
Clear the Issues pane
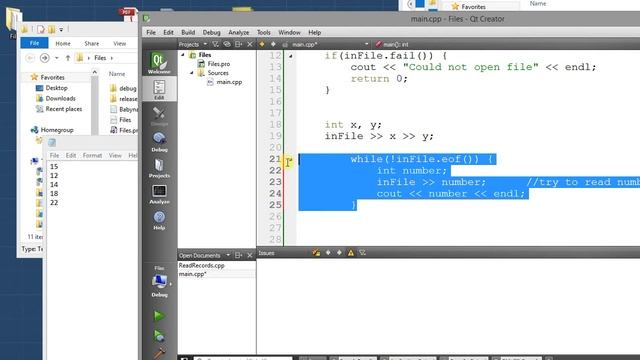316,253
